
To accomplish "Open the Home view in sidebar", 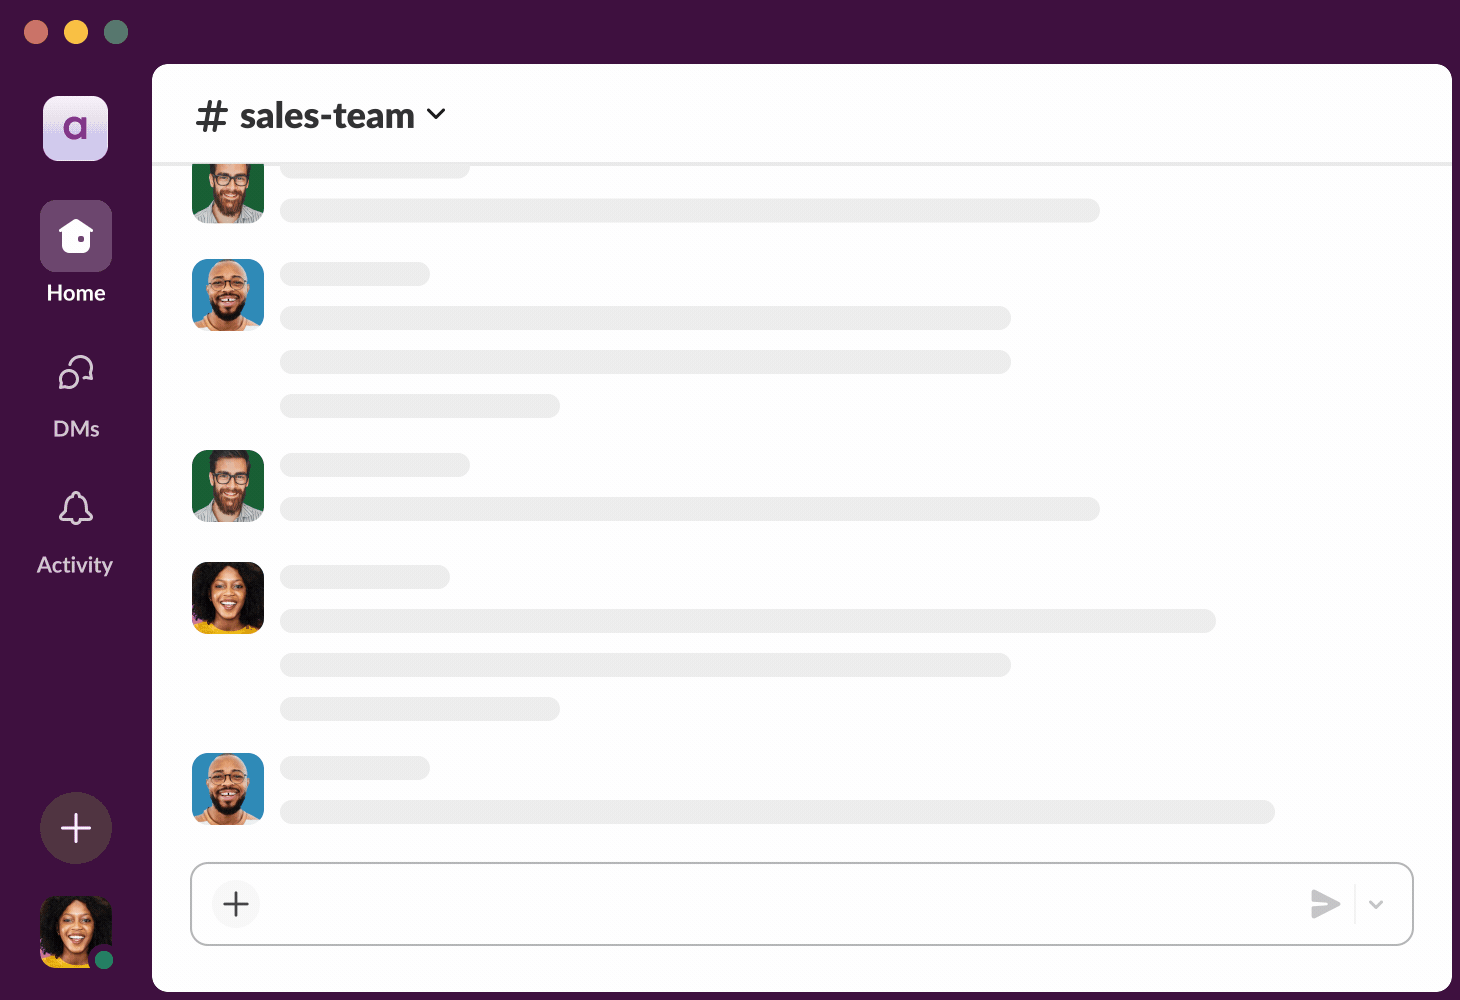I will [x=76, y=237].
